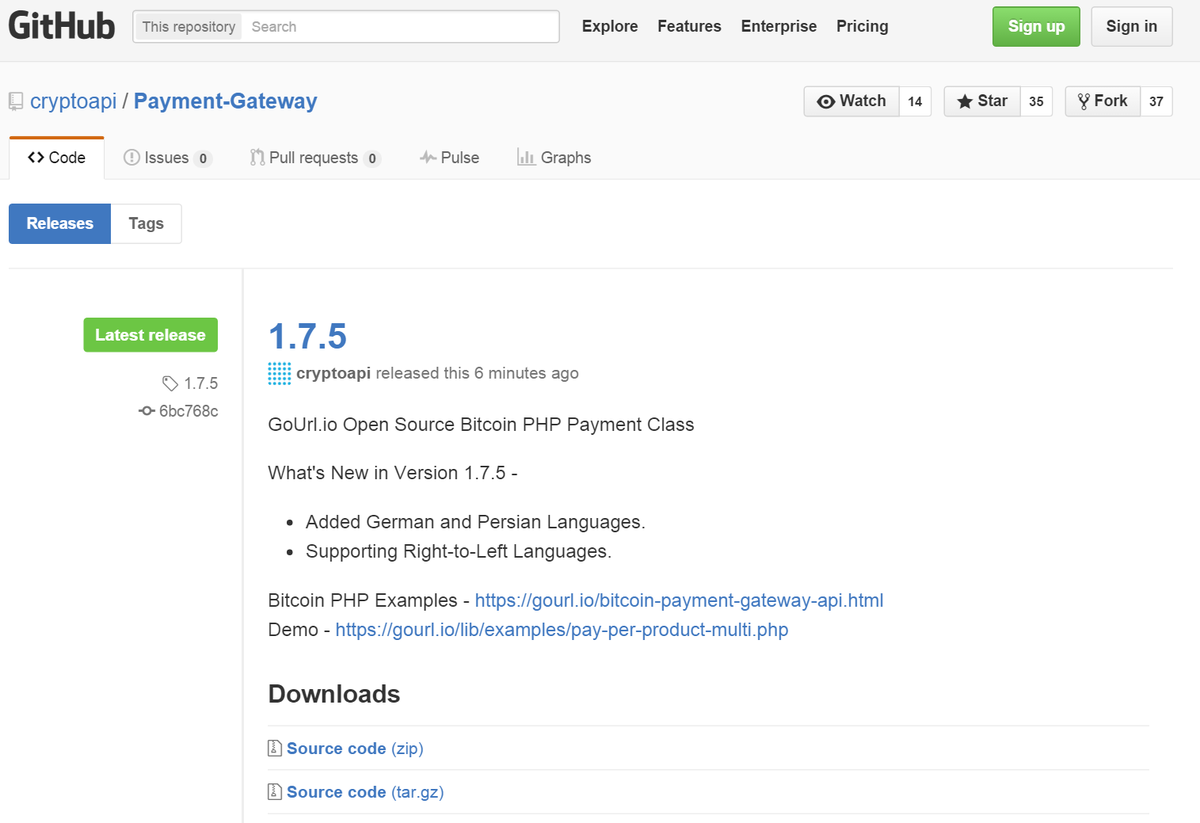Click the tar.gz file icon for Source code
This screenshot has height=823, width=1200.
click(275, 792)
